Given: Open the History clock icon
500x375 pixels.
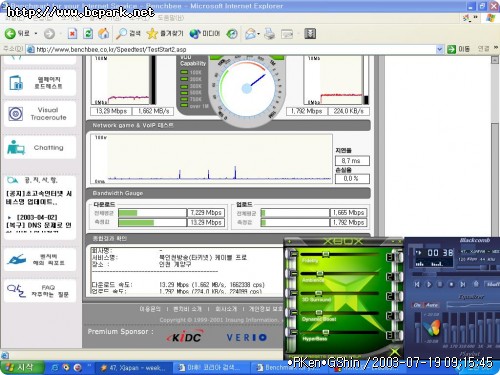Looking at the screenshot, I should [x=232, y=34].
